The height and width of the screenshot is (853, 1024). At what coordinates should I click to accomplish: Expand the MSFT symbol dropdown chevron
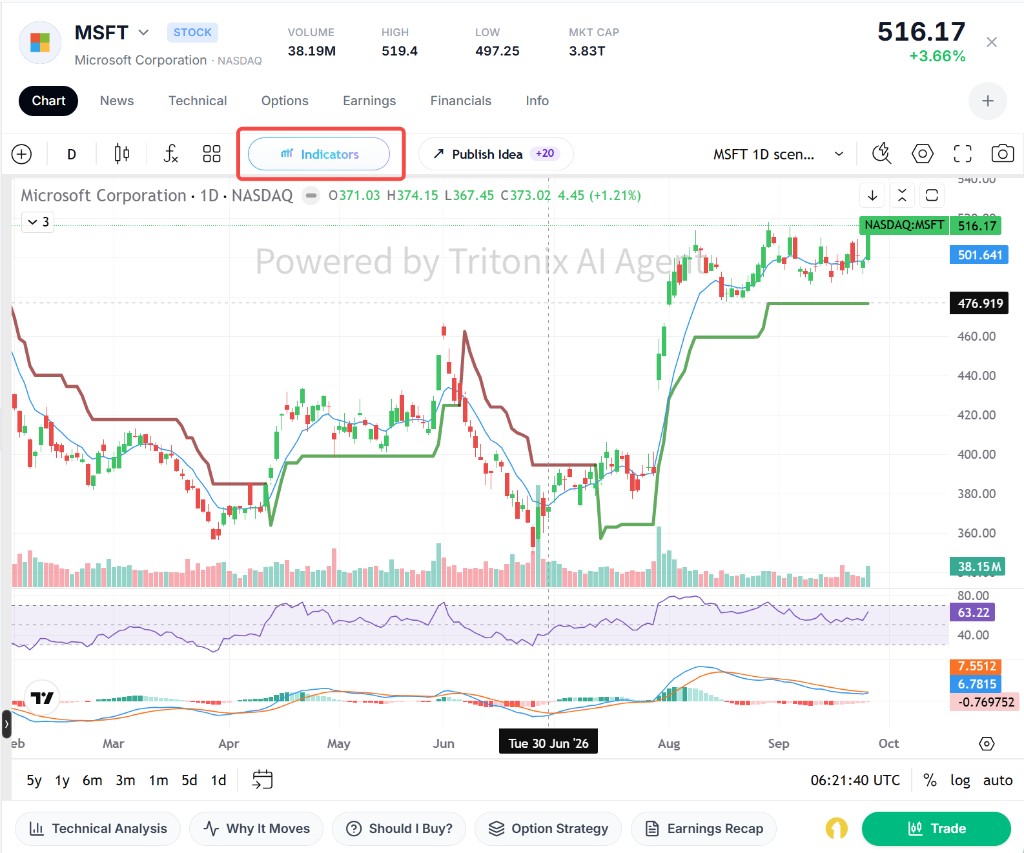[144, 32]
